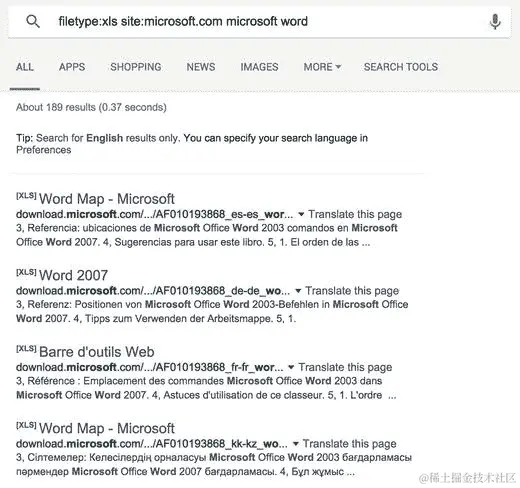
Task: Click the [XLS] tag on Barre d'outils result
Action: 26,349
